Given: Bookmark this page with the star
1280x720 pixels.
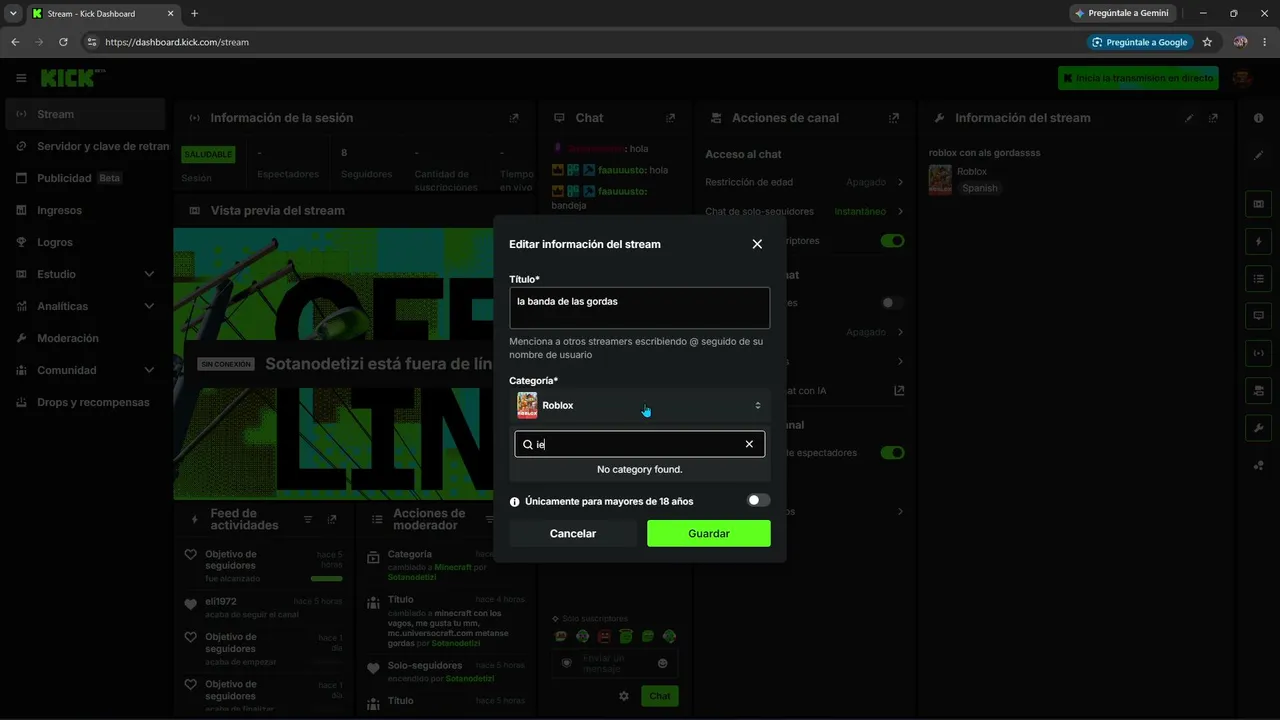Looking at the screenshot, I should 1207,42.
